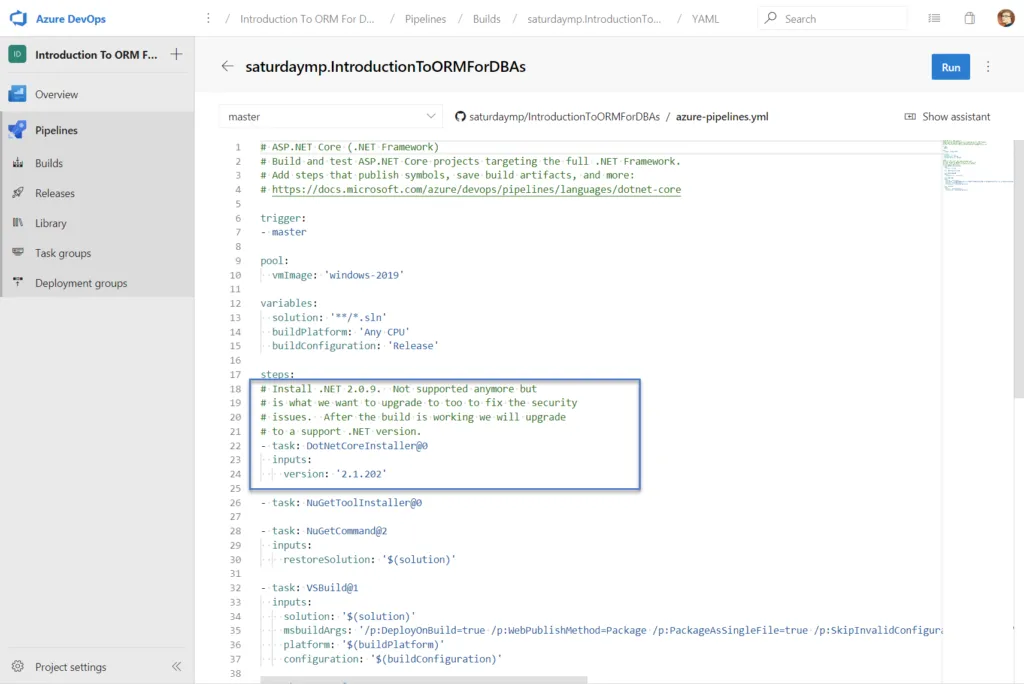Click the "buildPlatform: 'Any CPU'" line
Viewport: 1024px width, 684px height.
(340, 332)
